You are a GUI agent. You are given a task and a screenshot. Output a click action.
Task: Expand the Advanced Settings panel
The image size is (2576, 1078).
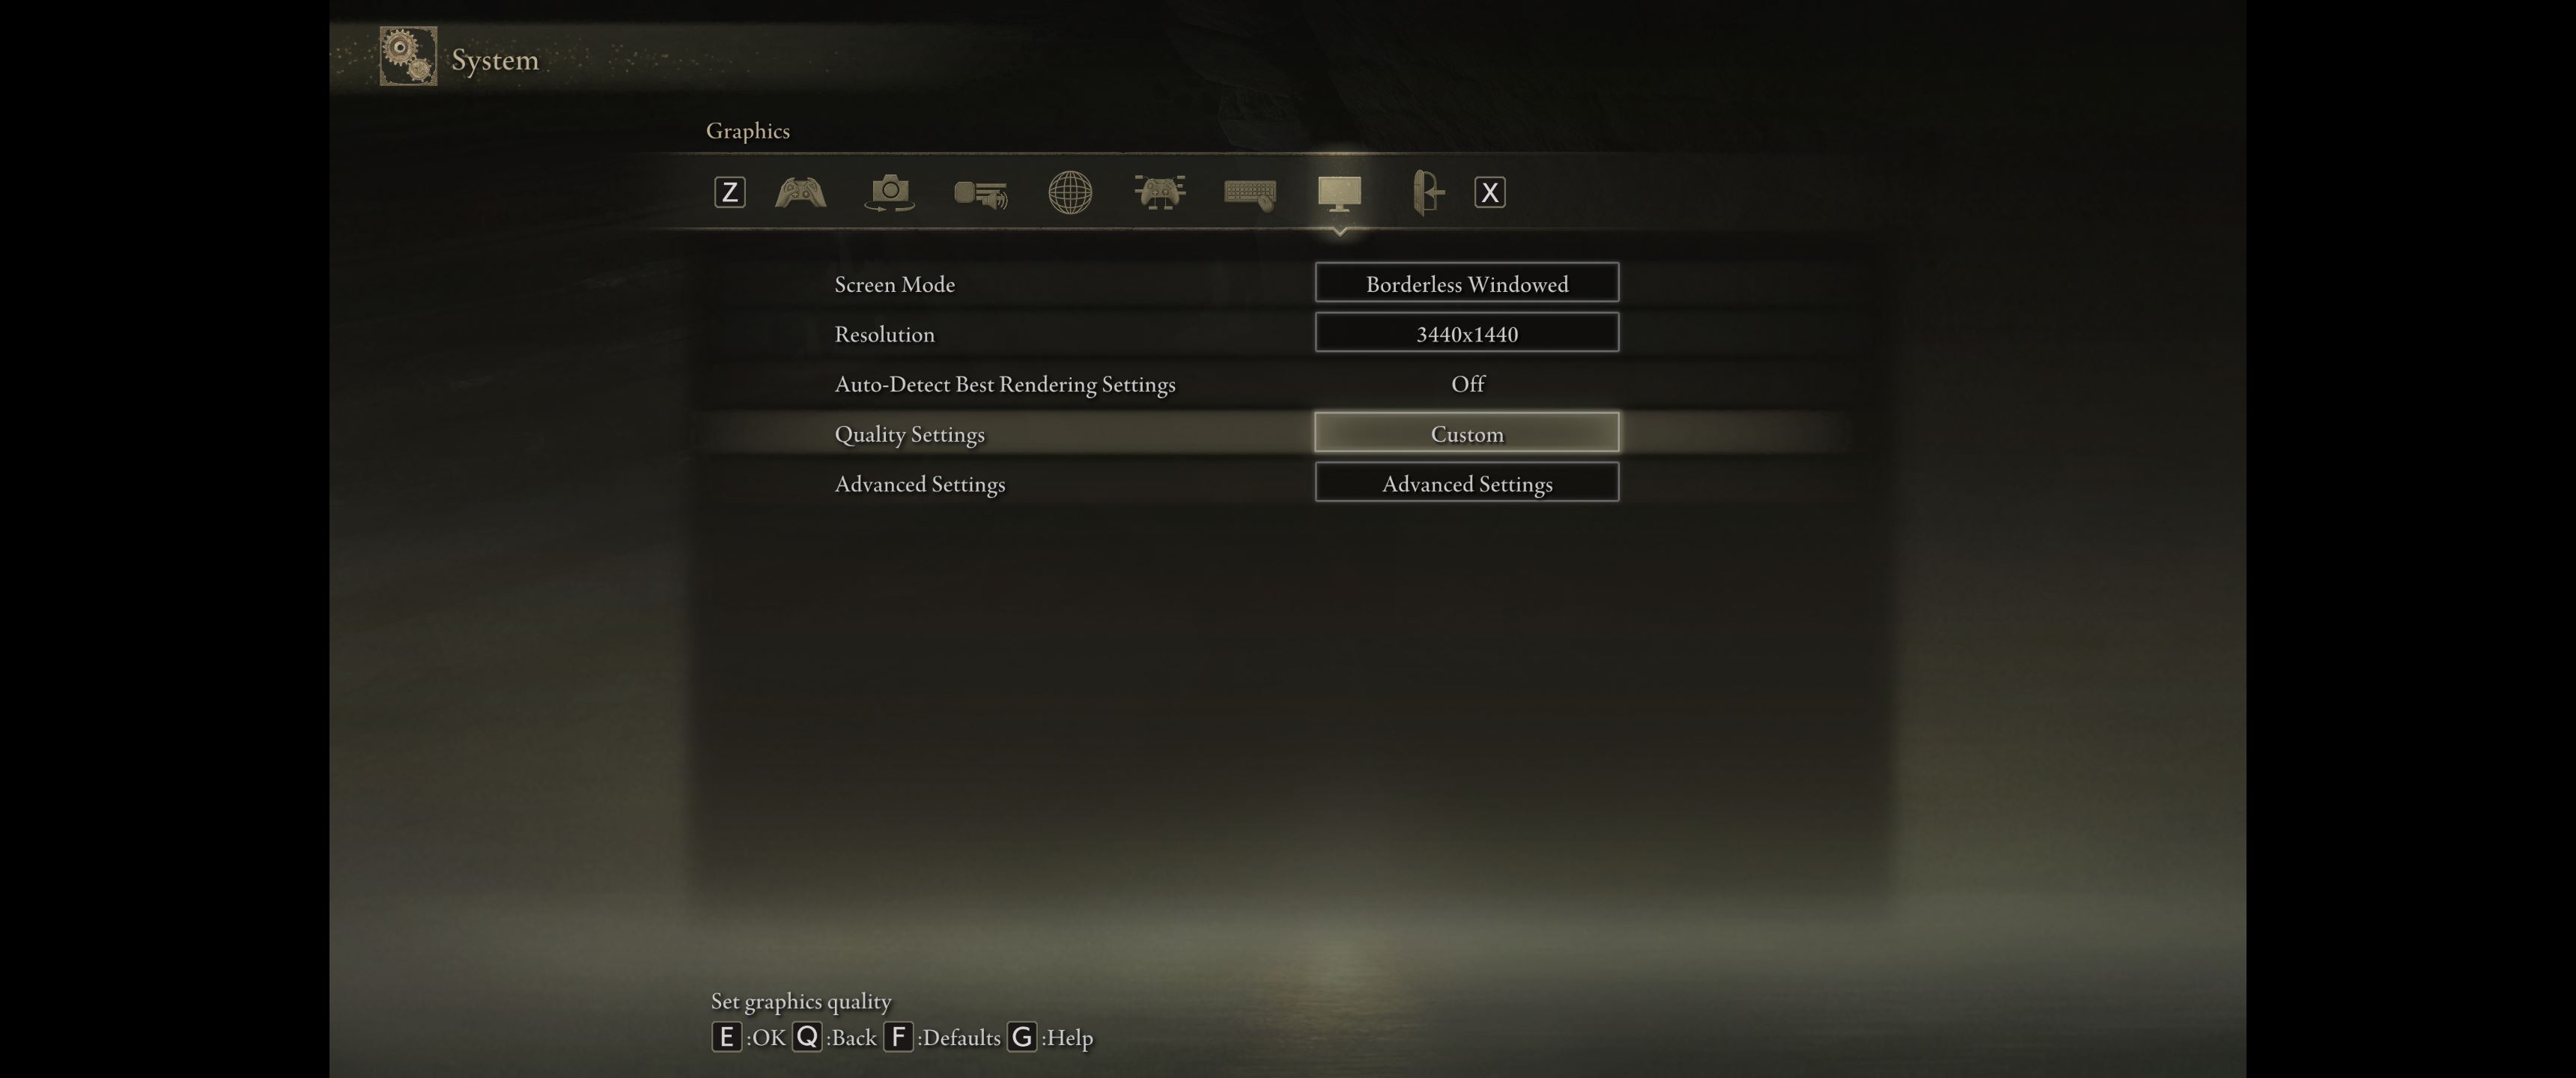[1465, 481]
